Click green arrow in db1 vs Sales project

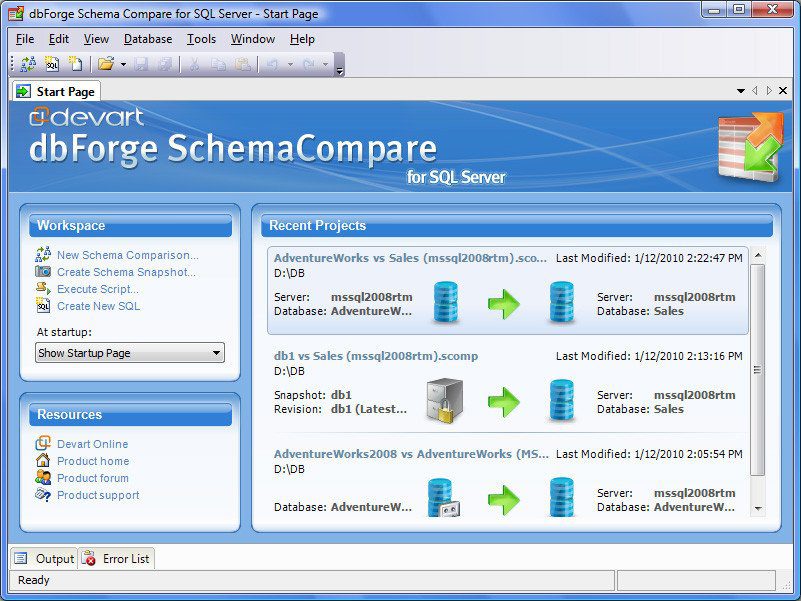pos(504,402)
